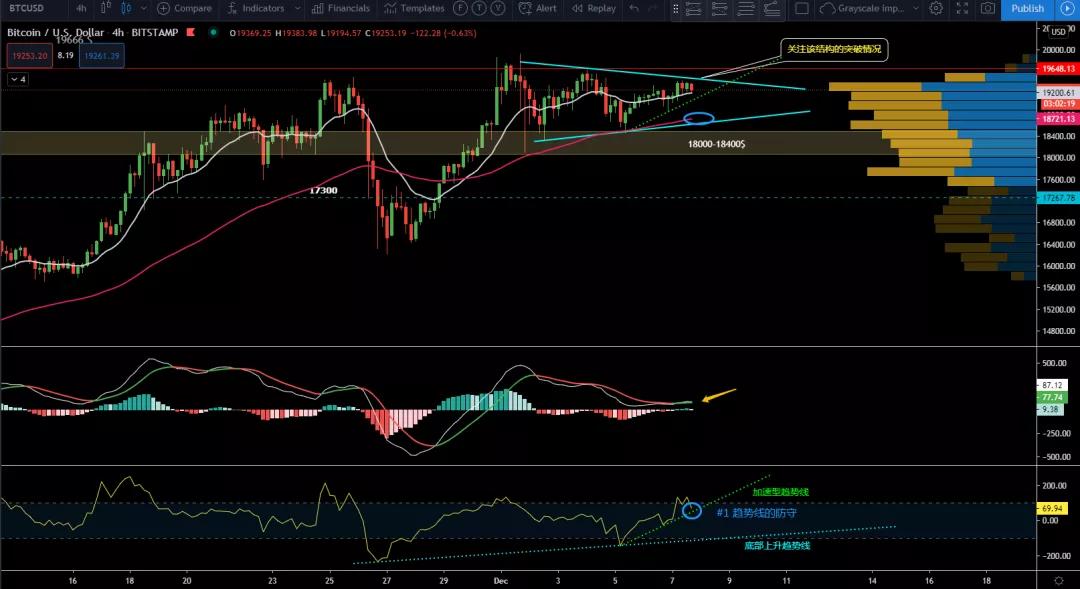The image size is (1080, 589).
Task: Open the Financials menu item
Action: click(340, 8)
